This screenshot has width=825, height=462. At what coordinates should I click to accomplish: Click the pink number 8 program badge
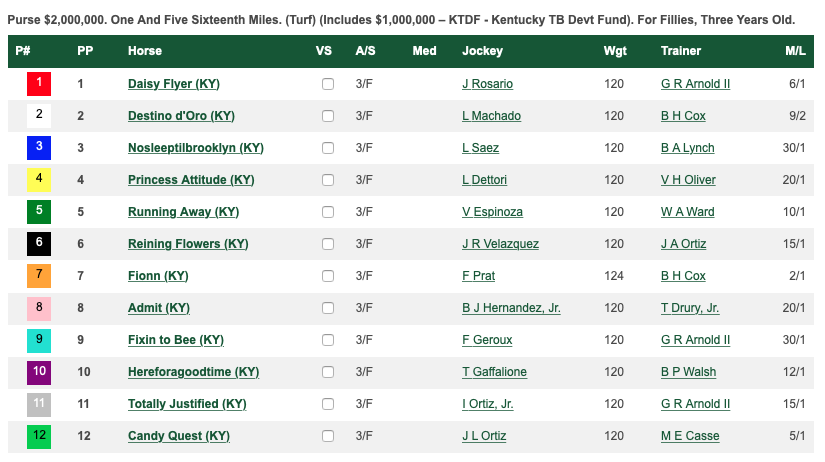tap(39, 308)
